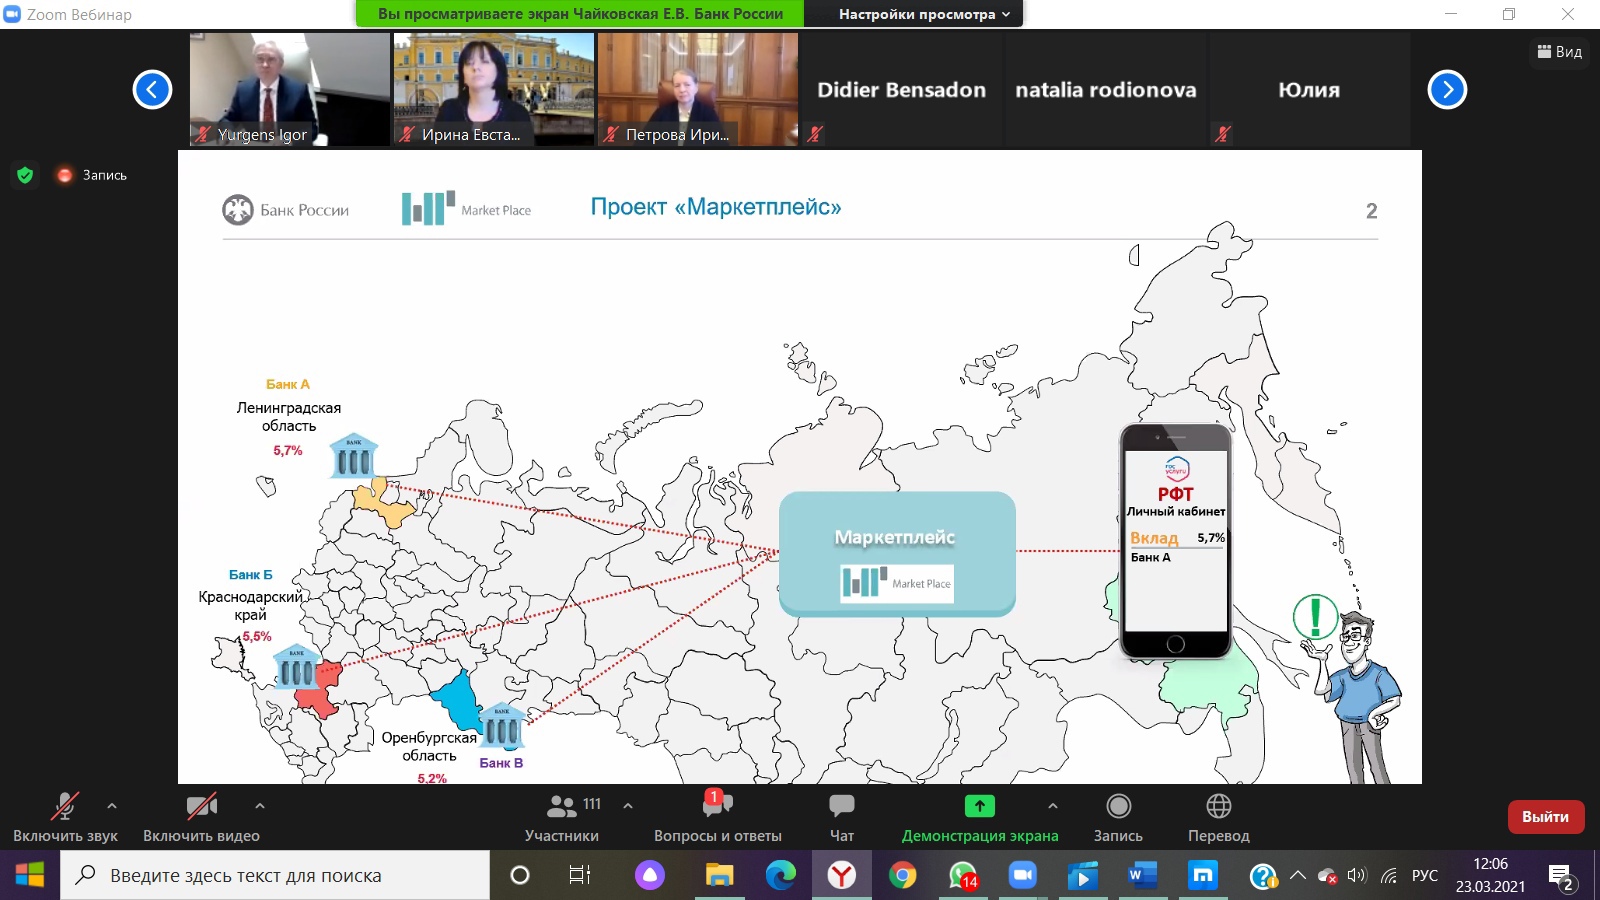Click the Record (Запись) toolbar icon
This screenshot has width=1600, height=900.
[x=1118, y=806]
